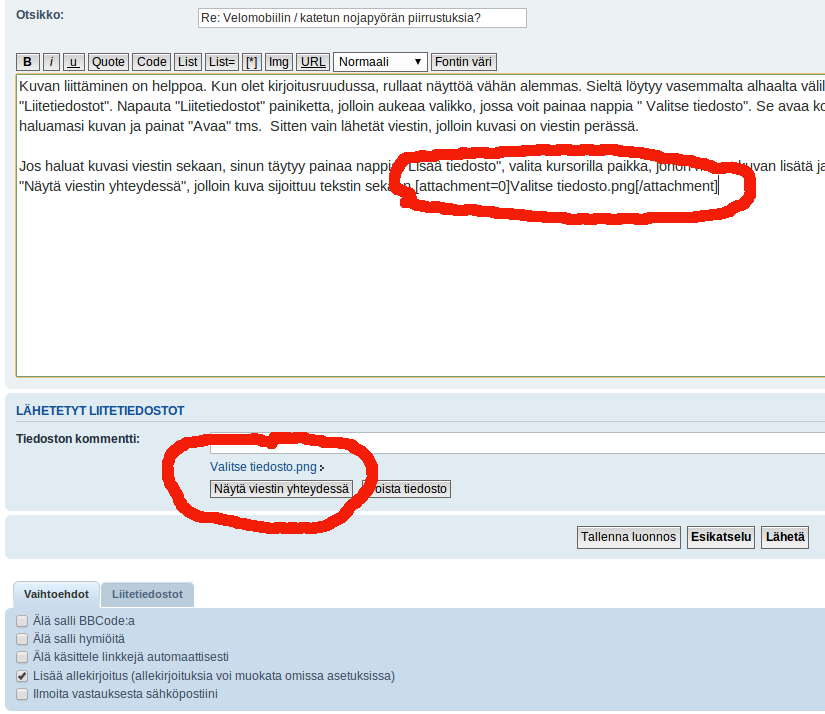Image resolution: width=825 pixels, height=714 pixels.
Task: Uncheck the Lisää allekirjoitus checkbox
Action: (22, 676)
